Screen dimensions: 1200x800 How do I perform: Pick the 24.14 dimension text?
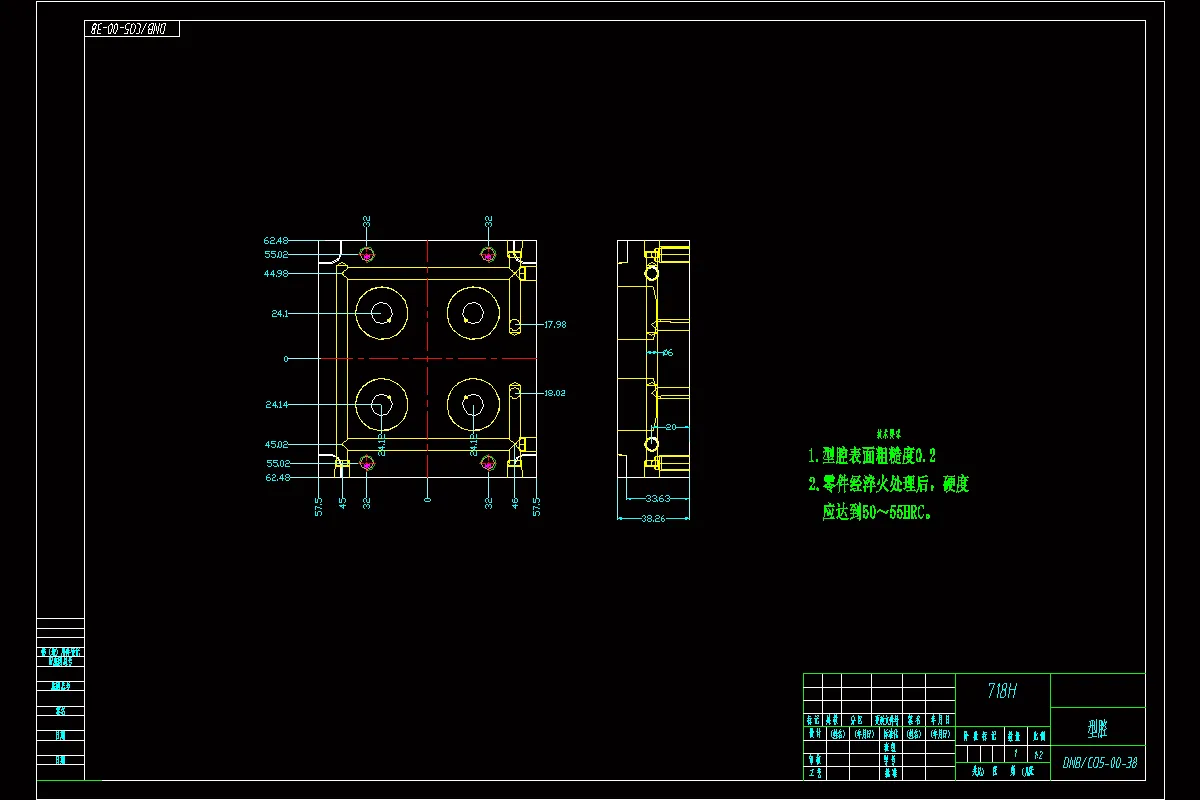pyautogui.click(x=276, y=405)
